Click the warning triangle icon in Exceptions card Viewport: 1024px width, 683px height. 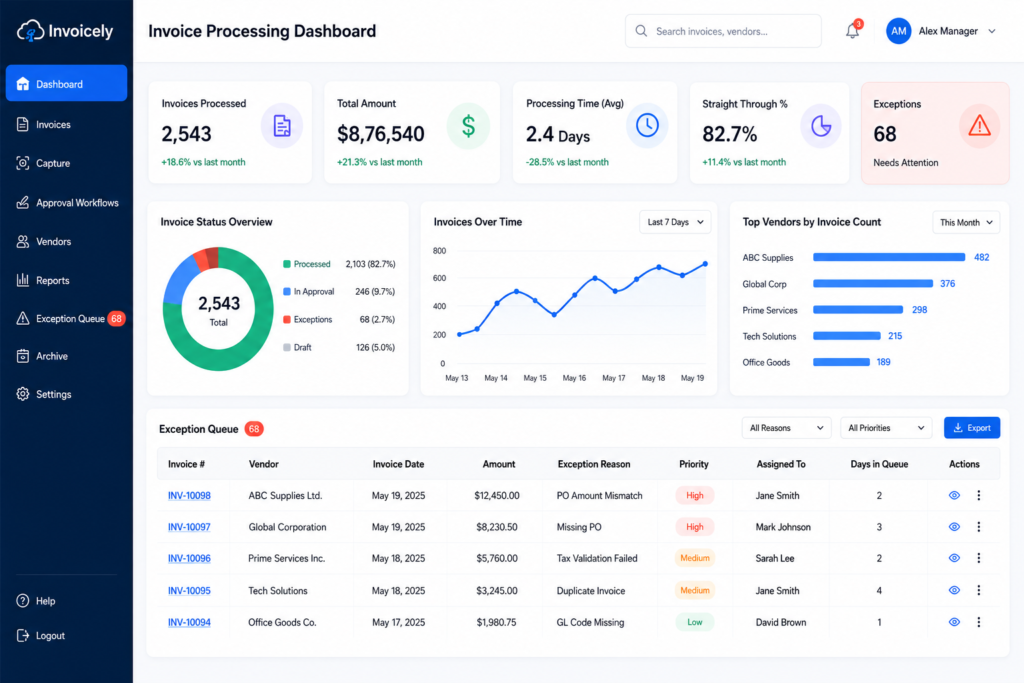(979, 125)
